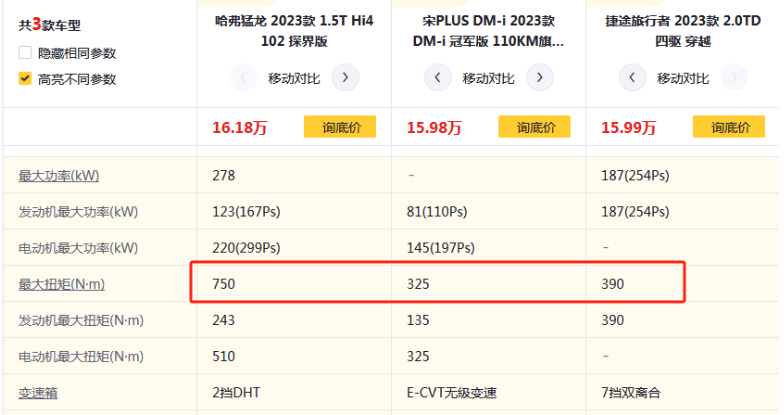Image resolution: width=784 pixels, height=415 pixels.
Task: Open 捷途旅行者 2023款 2.0TD title
Action: pyautogui.click(x=683, y=30)
